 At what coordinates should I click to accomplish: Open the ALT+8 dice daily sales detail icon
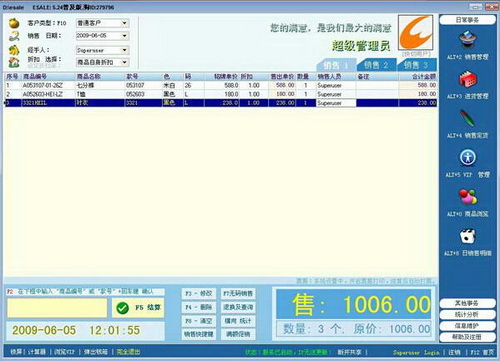(x=468, y=236)
